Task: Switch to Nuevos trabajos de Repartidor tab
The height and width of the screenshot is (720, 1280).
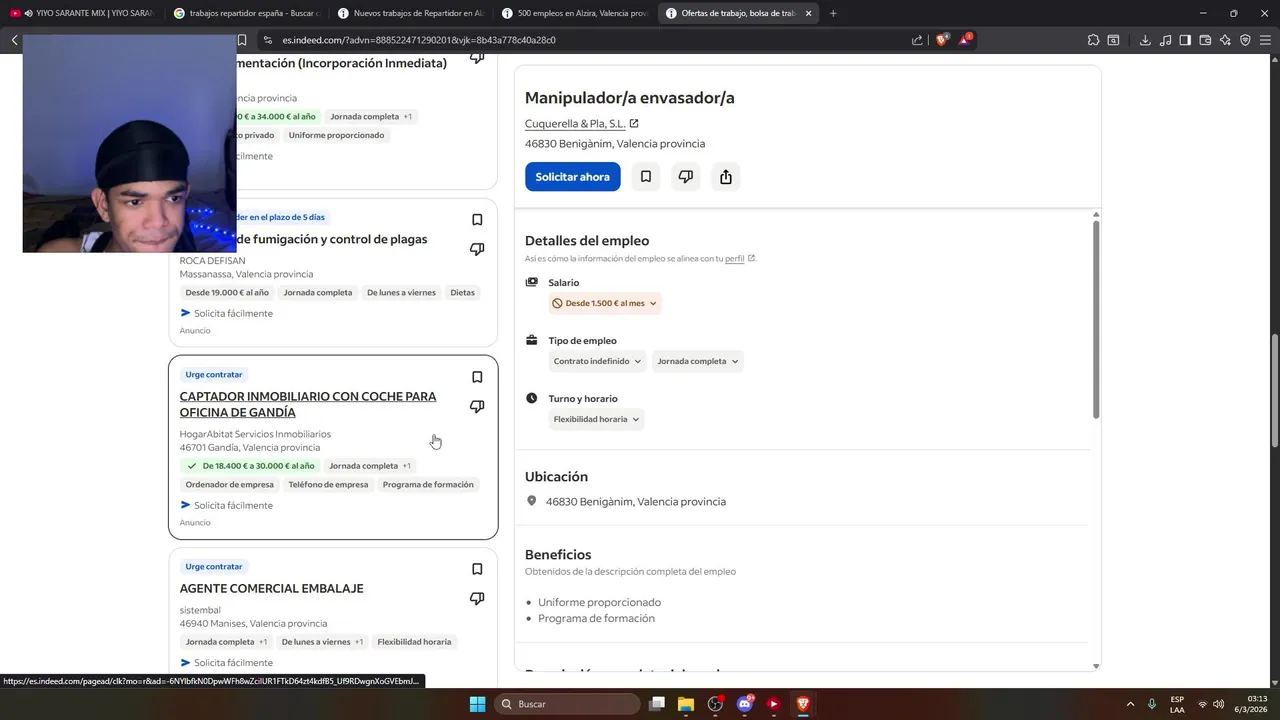Action: point(410,13)
